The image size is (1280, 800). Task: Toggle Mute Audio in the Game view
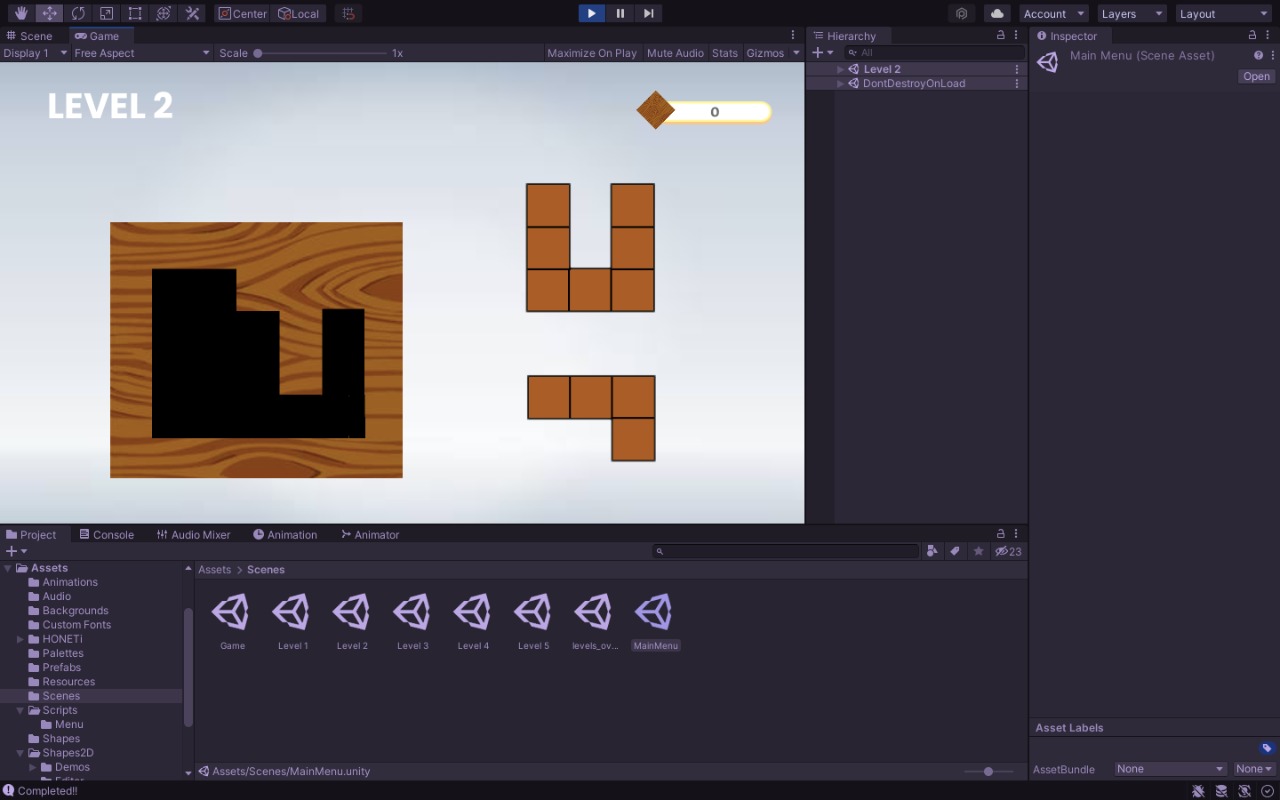point(675,53)
